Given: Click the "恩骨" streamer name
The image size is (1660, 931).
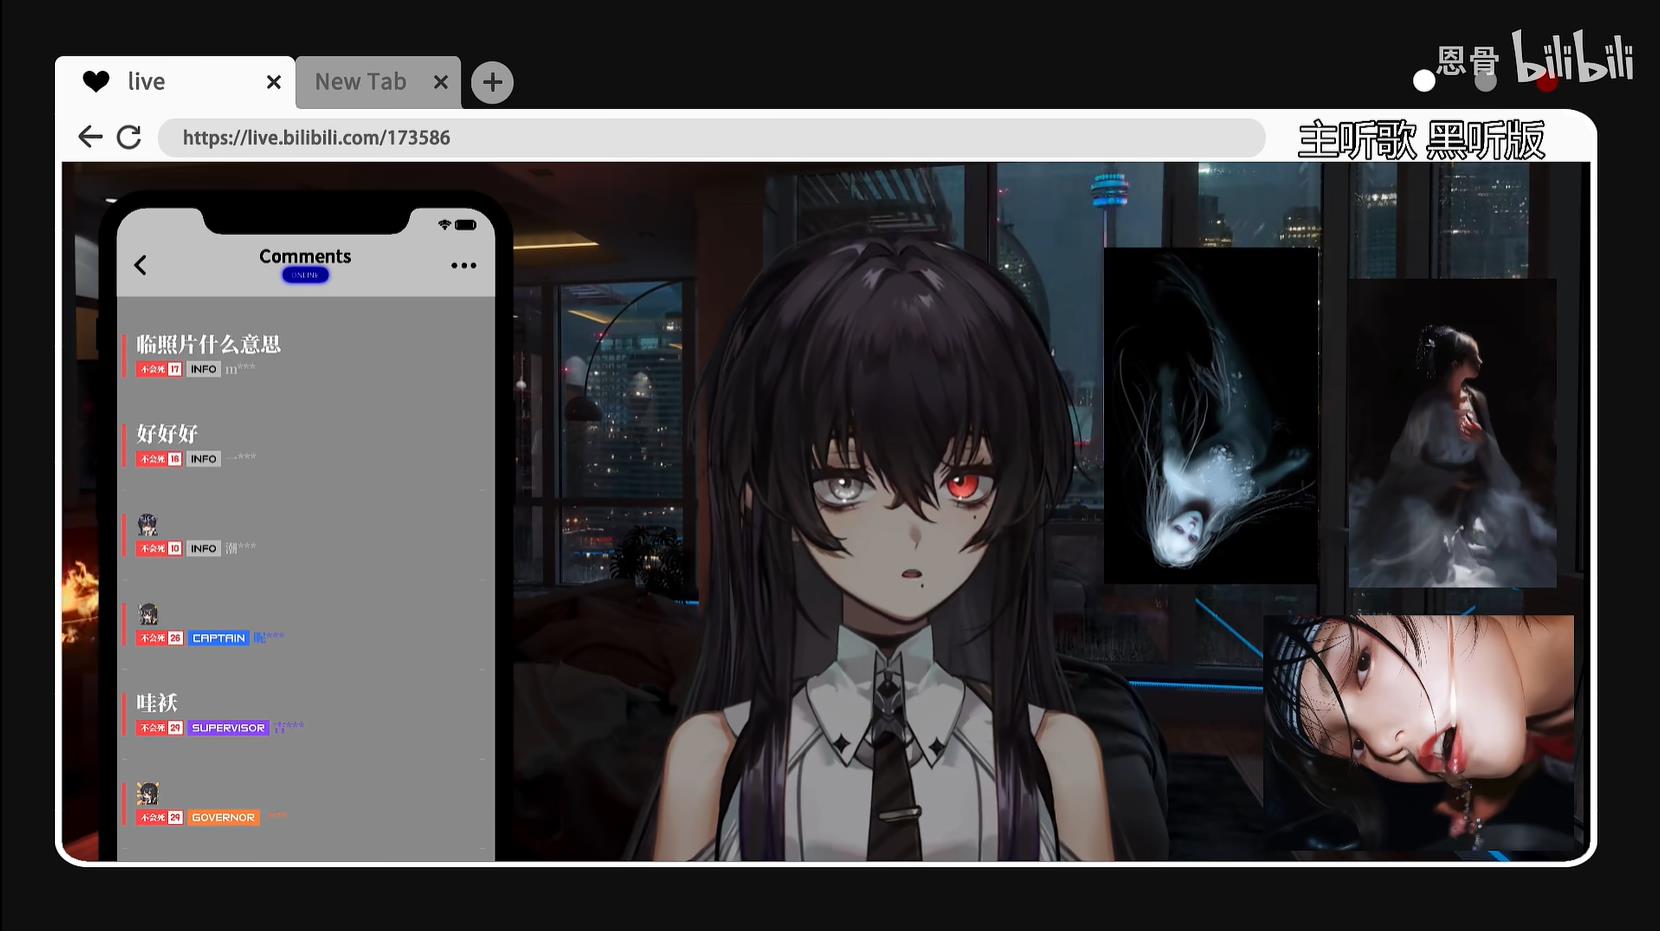Looking at the screenshot, I should coord(1468,62).
